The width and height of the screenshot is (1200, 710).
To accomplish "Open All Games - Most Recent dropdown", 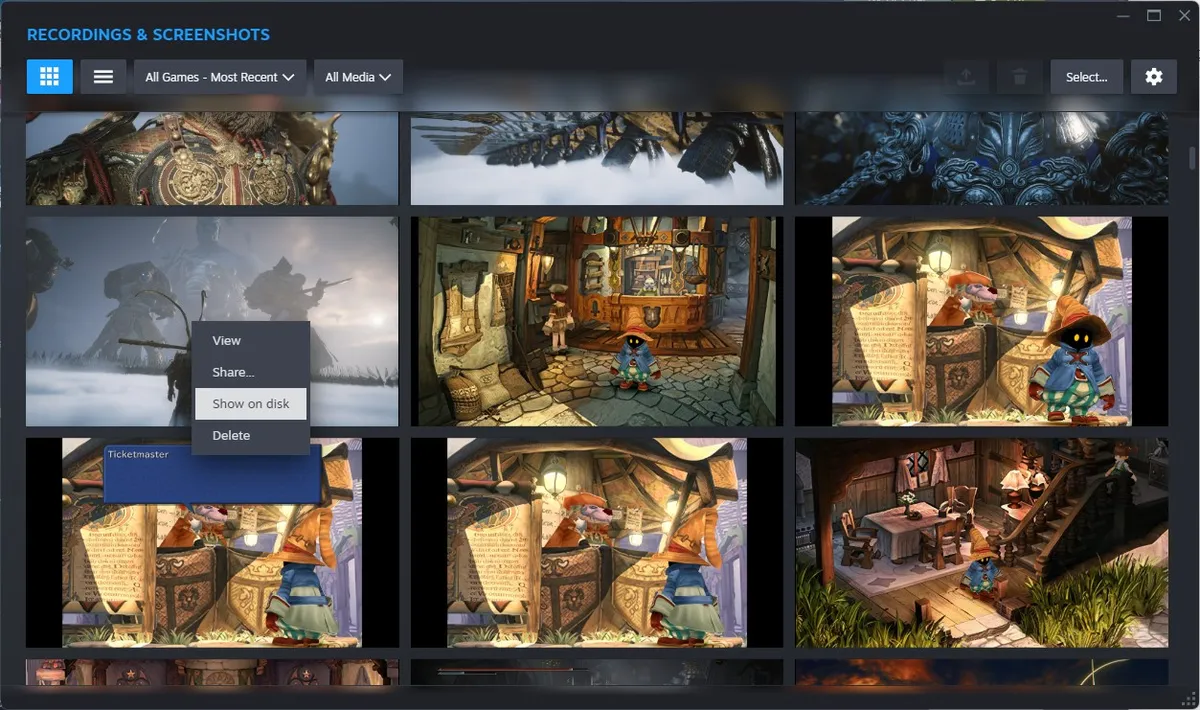I will tap(219, 76).
